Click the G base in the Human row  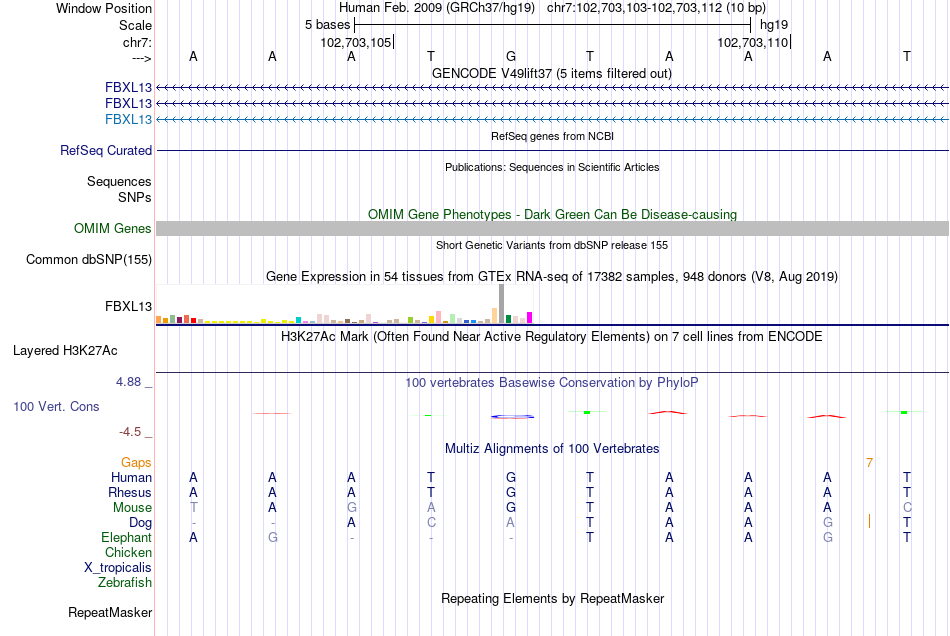pos(511,477)
